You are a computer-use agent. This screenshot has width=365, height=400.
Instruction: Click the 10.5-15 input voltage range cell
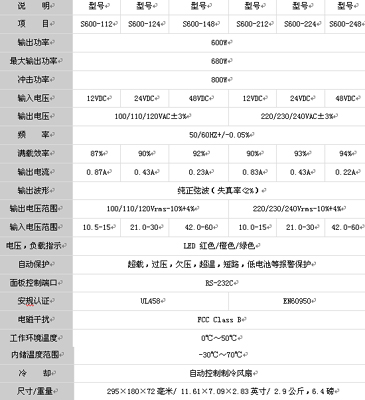click(x=97, y=227)
